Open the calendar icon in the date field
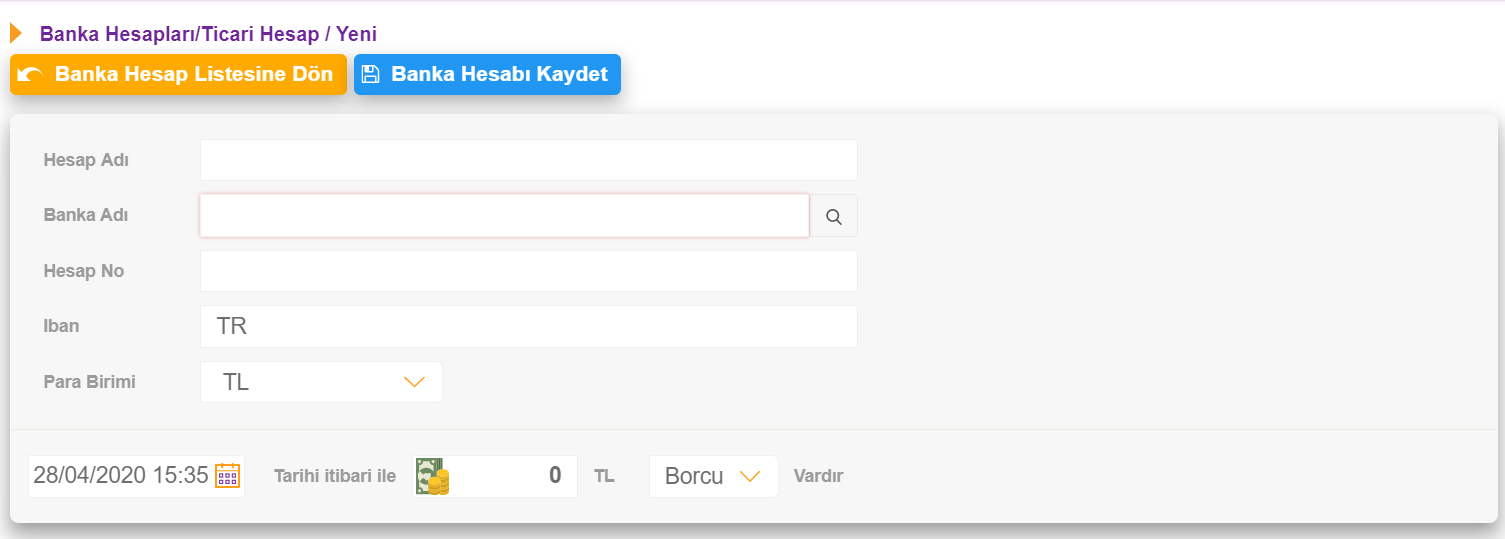 pyautogui.click(x=228, y=475)
